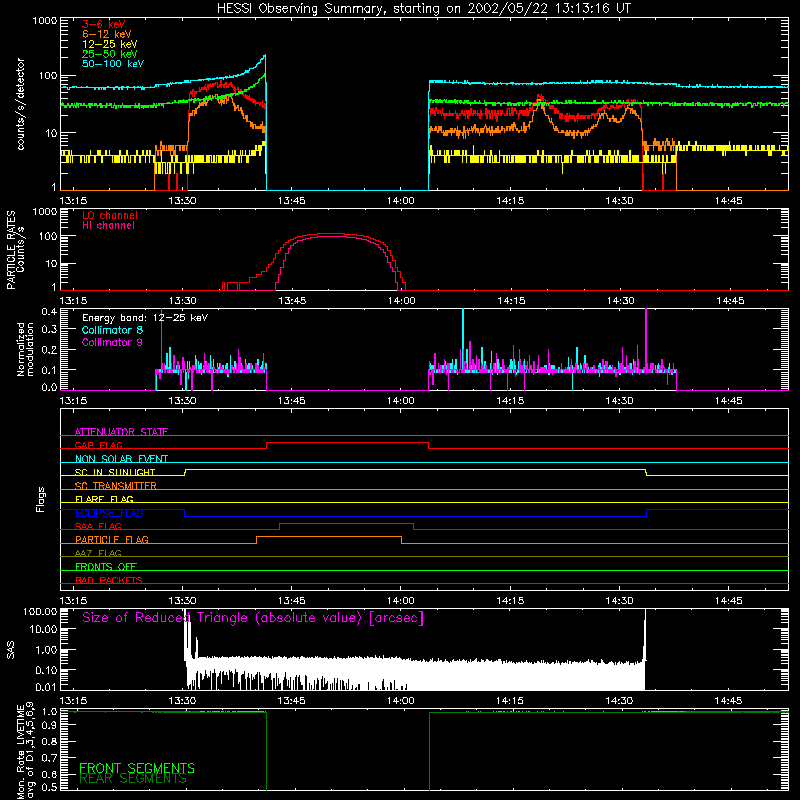This screenshot has width=800, height=800.
Task: Click the 13:45 tick under the count-rate plot
Action: [291, 201]
